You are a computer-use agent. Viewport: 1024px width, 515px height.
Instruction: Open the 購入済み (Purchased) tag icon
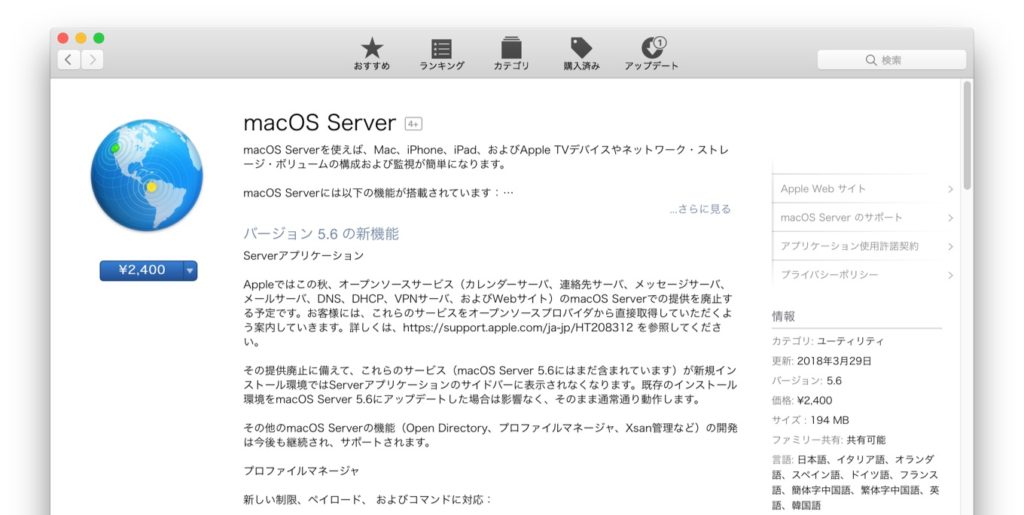[x=581, y=48]
